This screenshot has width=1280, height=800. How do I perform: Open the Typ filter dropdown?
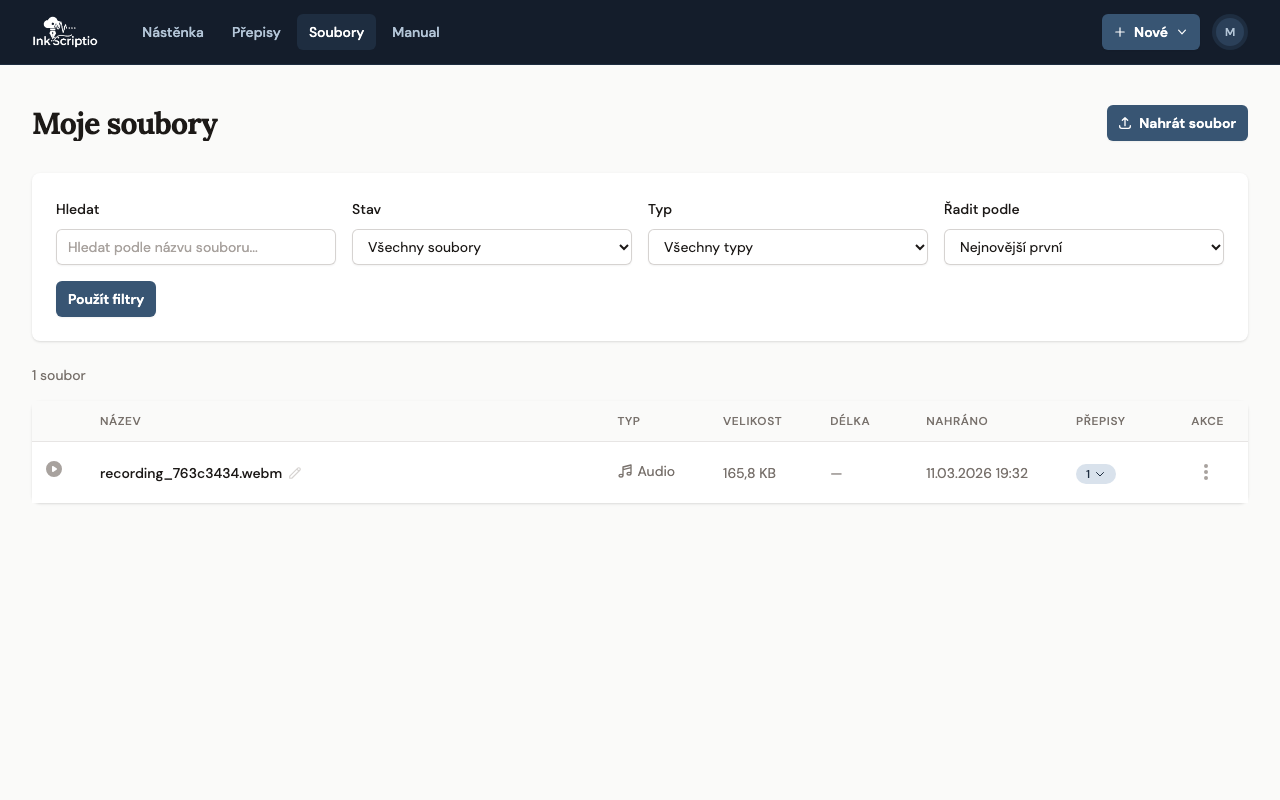[787, 247]
